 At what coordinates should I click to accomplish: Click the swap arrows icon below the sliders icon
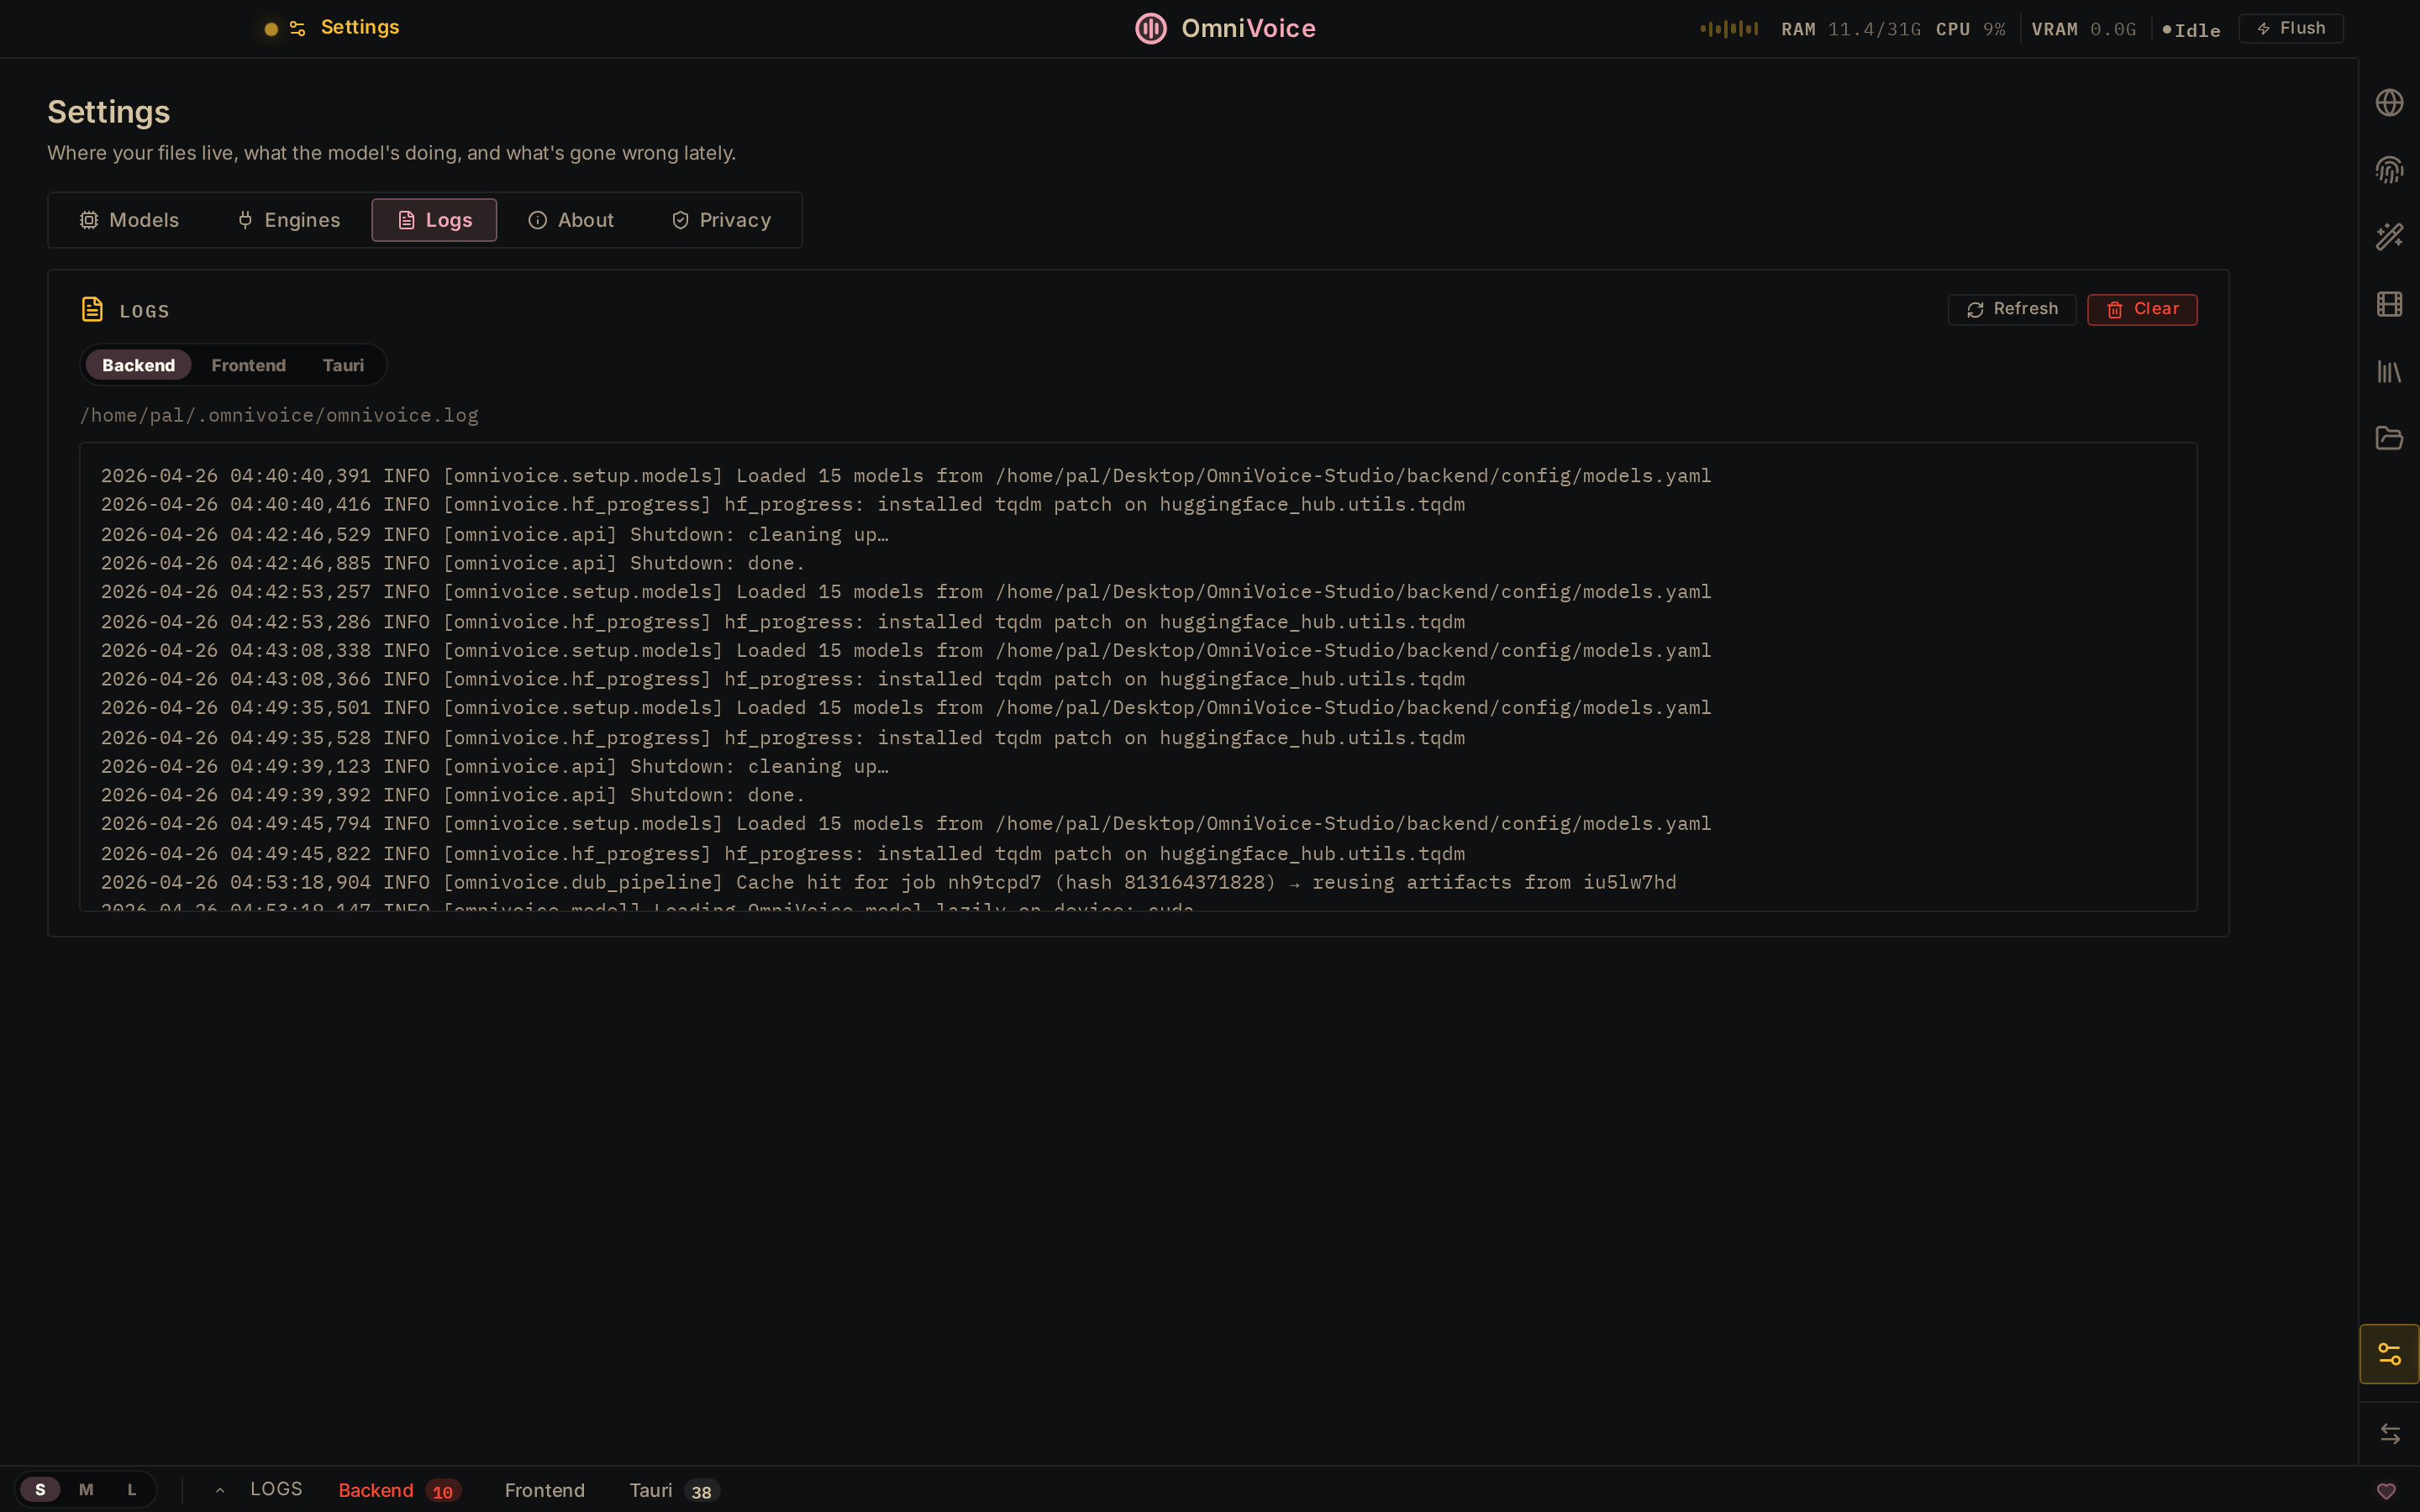[2390, 1433]
